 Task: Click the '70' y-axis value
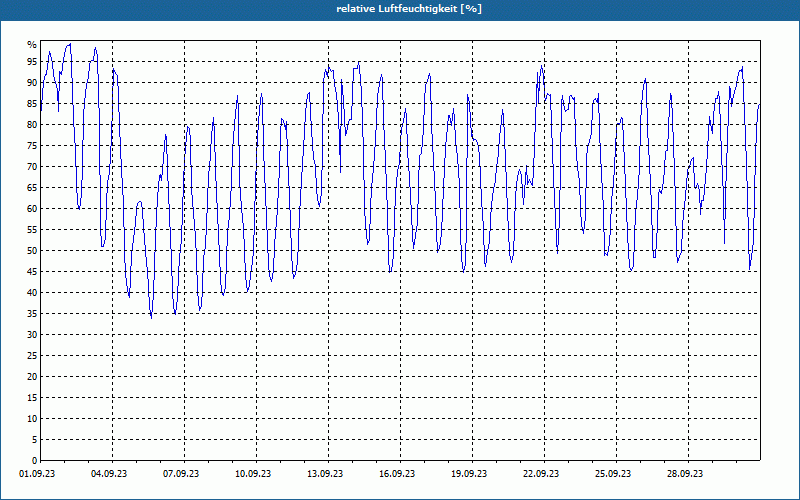coord(32,167)
